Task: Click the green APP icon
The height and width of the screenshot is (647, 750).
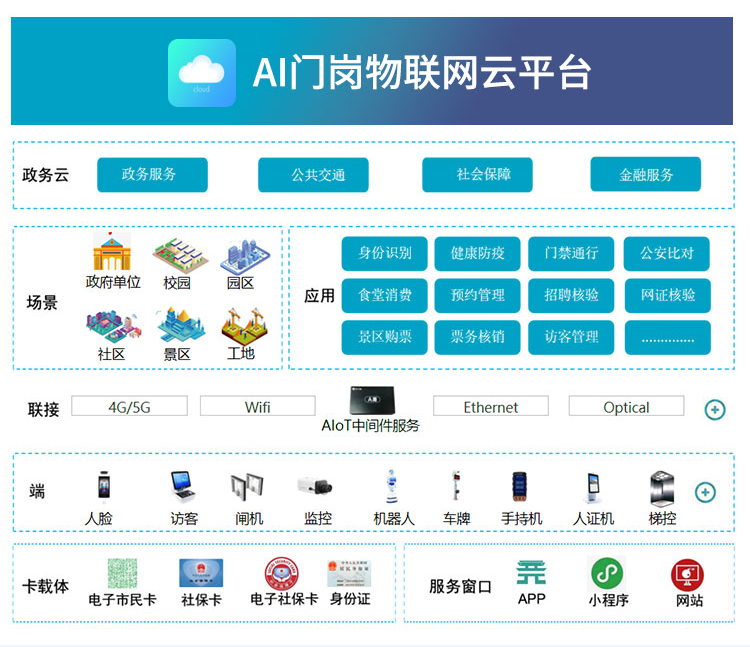Action: tap(531, 573)
